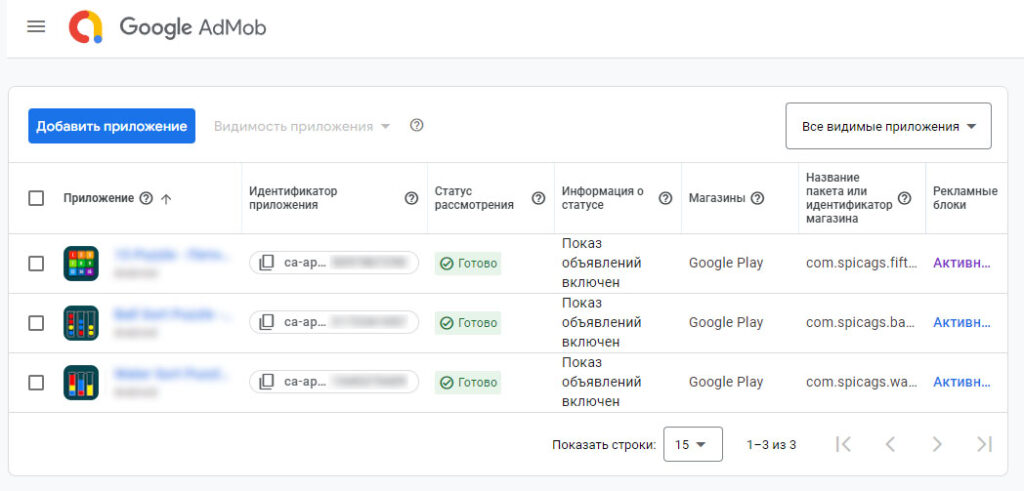Viewport: 1024px width, 491px height.
Task: Open Активн... ad units link in second row
Action: pos(961,322)
